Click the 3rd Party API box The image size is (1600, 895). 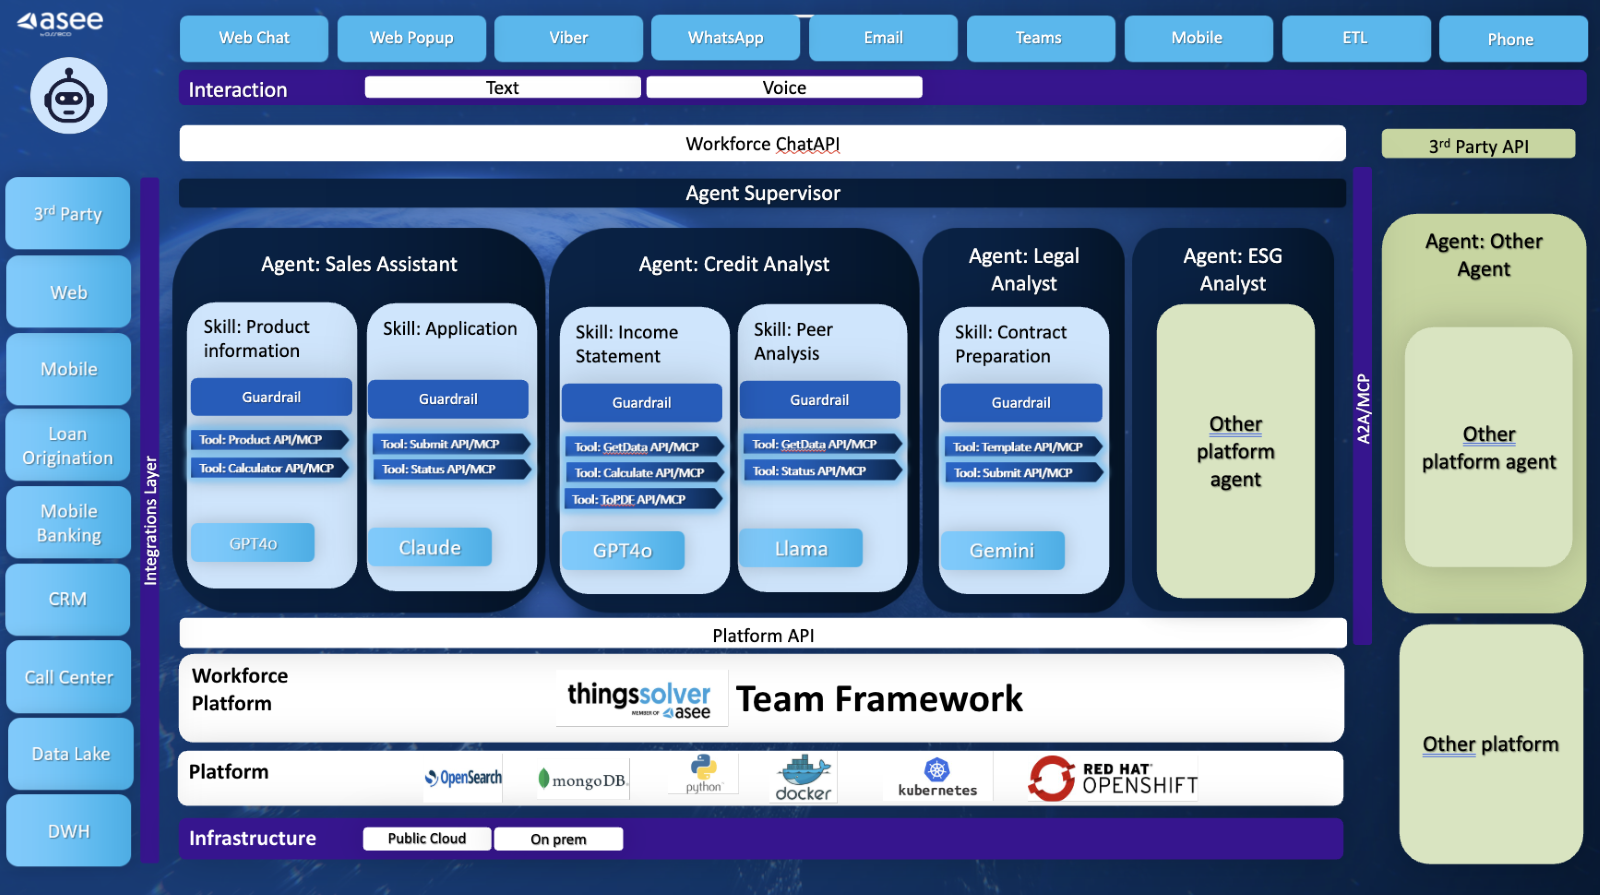[1478, 145]
